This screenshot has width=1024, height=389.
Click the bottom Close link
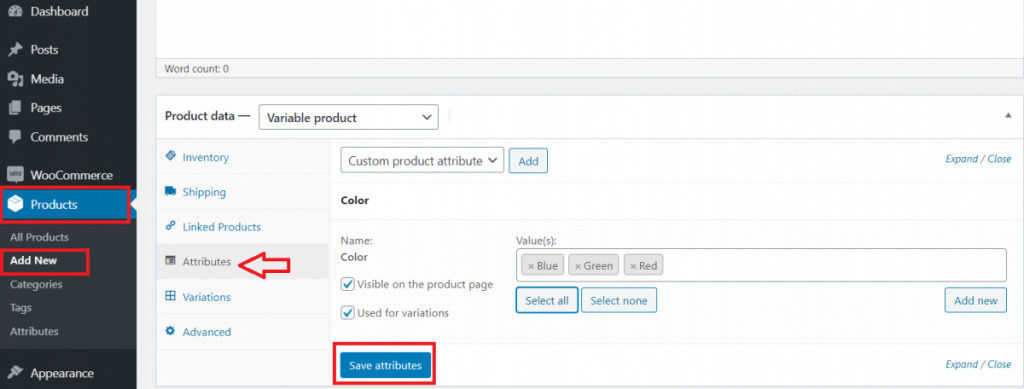[x=999, y=364]
